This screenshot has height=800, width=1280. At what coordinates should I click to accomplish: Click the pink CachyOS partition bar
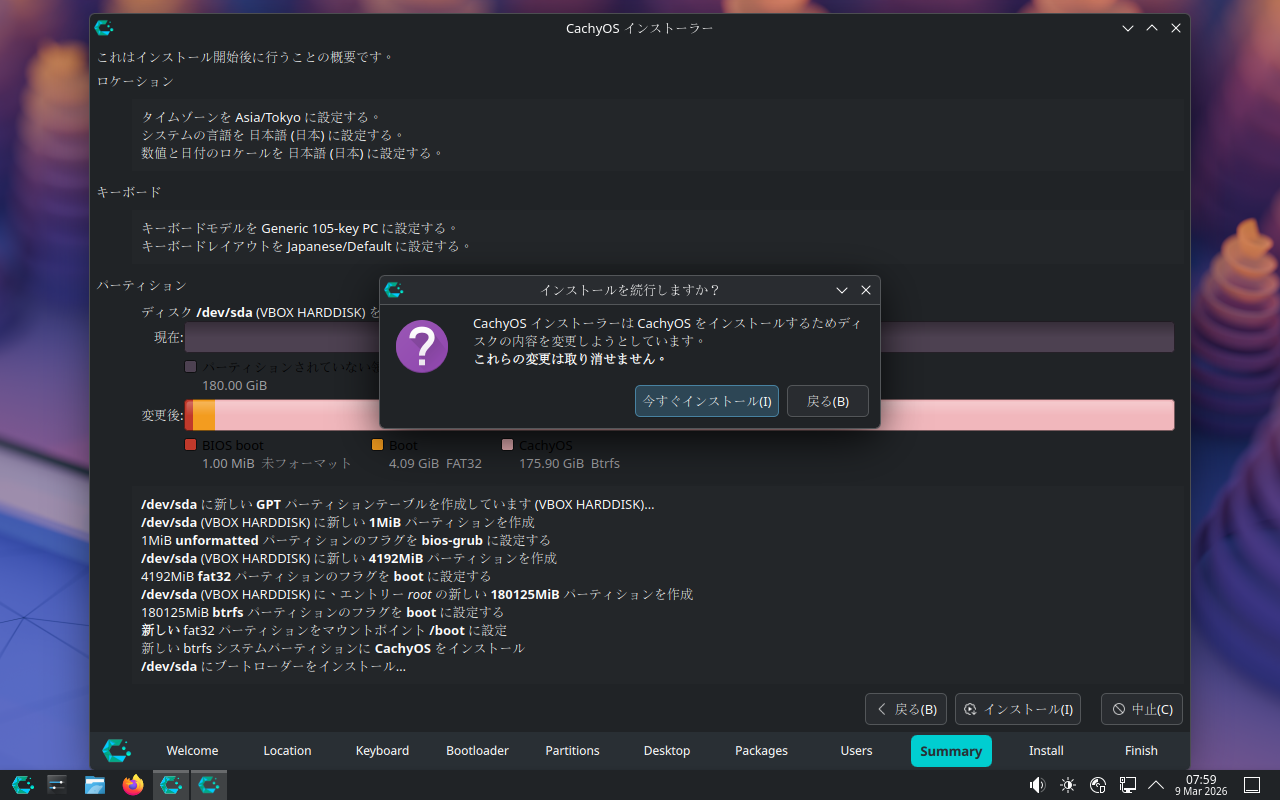point(694,415)
